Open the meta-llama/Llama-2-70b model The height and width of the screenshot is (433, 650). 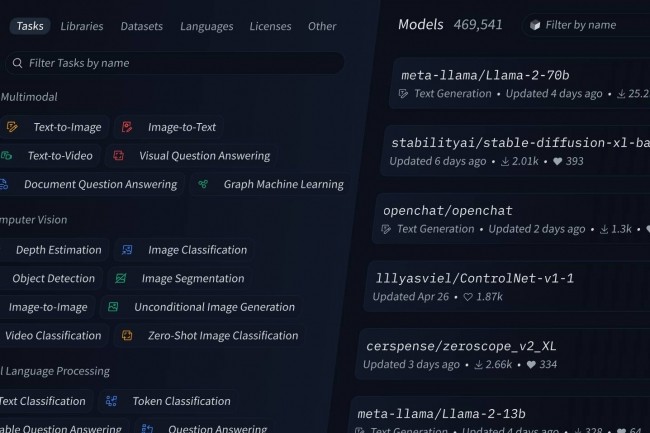click(485, 75)
